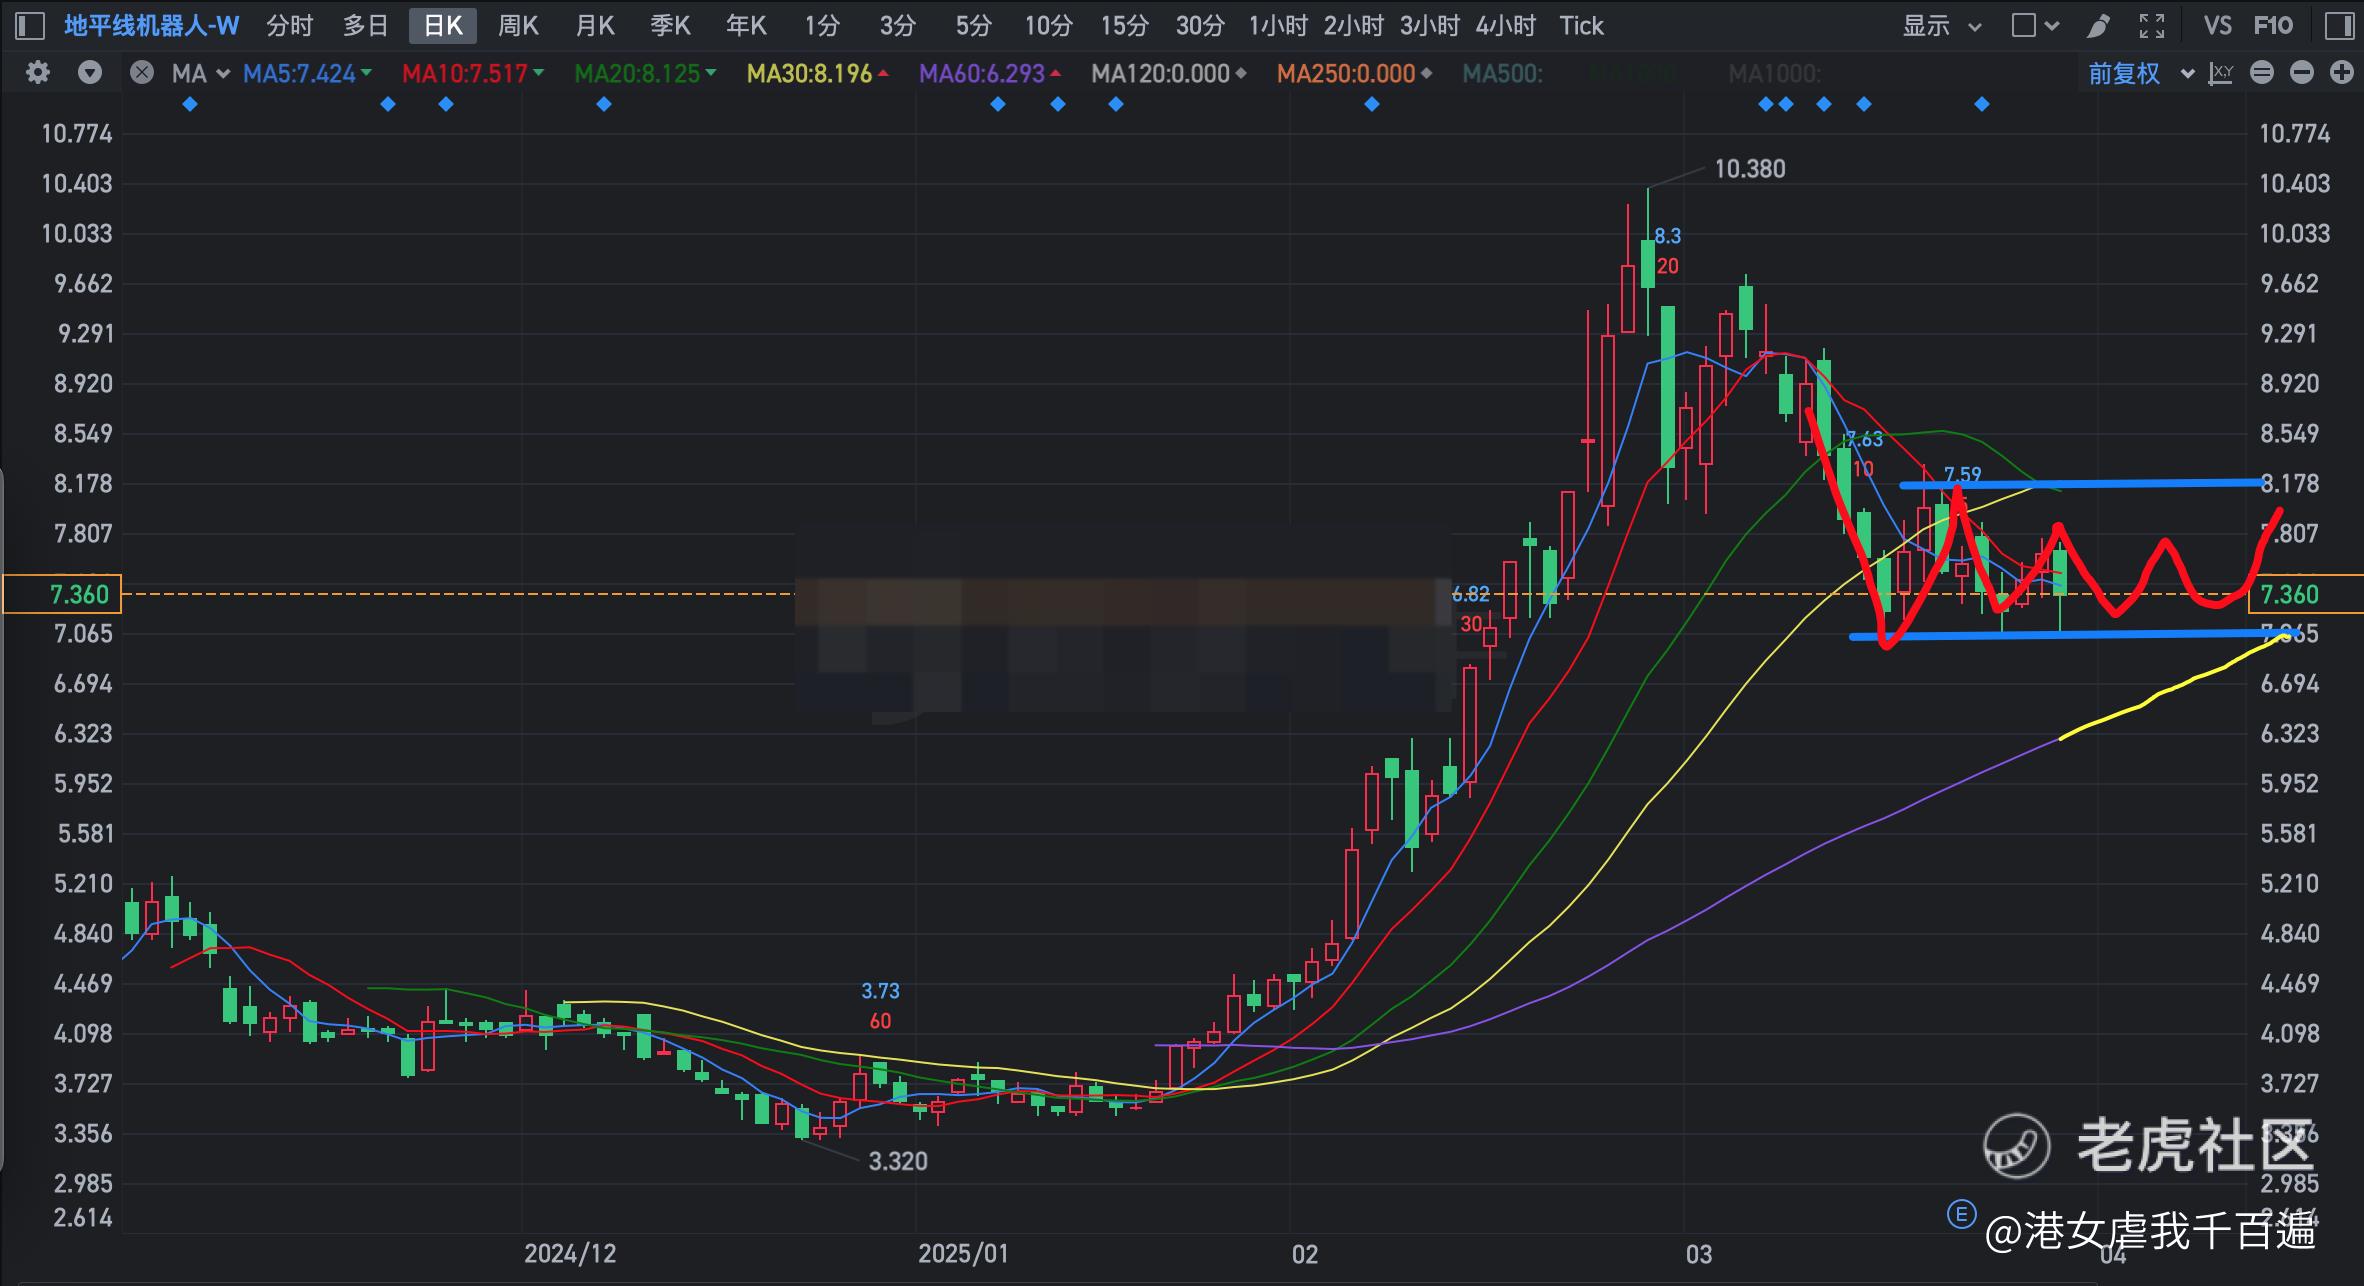The height and width of the screenshot is (1286, 2364).
Task: Enter fullscreen chart mode
Action: pos(2151,26)
